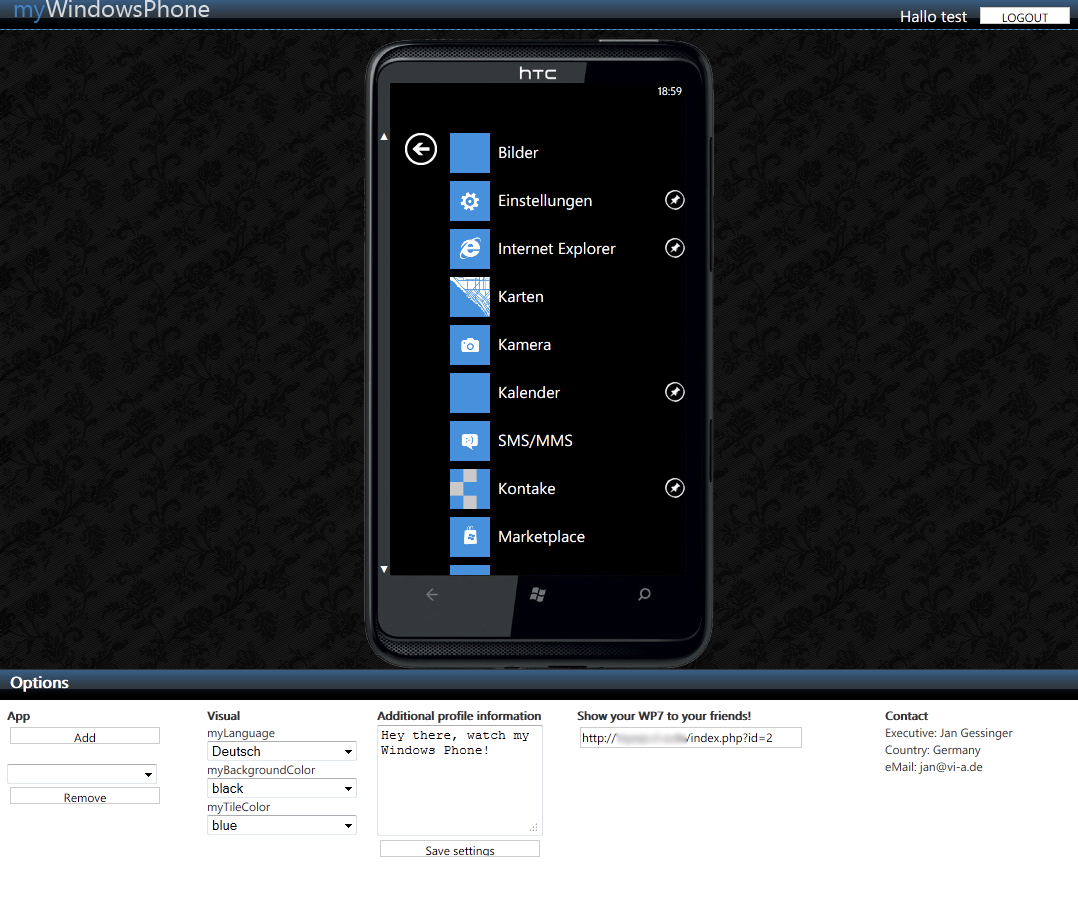The width and height of the screenshot is (1078, 901).
Task: Select the Bilder label text
Action: click(x=518, y=153)
